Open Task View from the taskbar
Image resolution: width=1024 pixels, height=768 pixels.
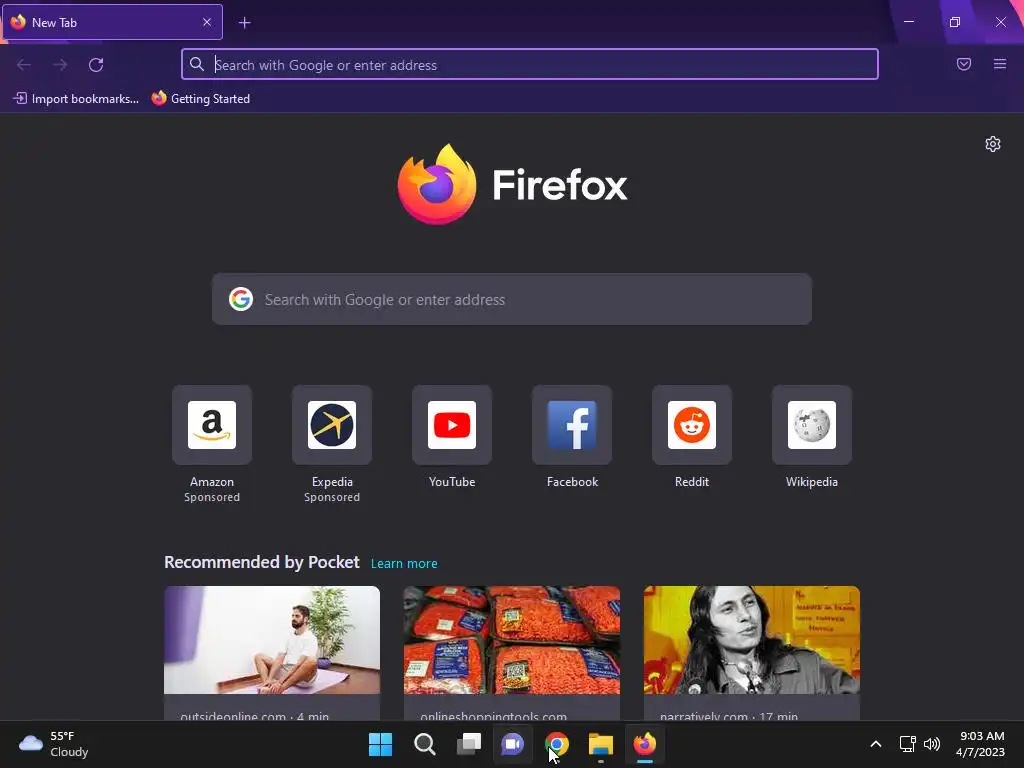[469, 744]
